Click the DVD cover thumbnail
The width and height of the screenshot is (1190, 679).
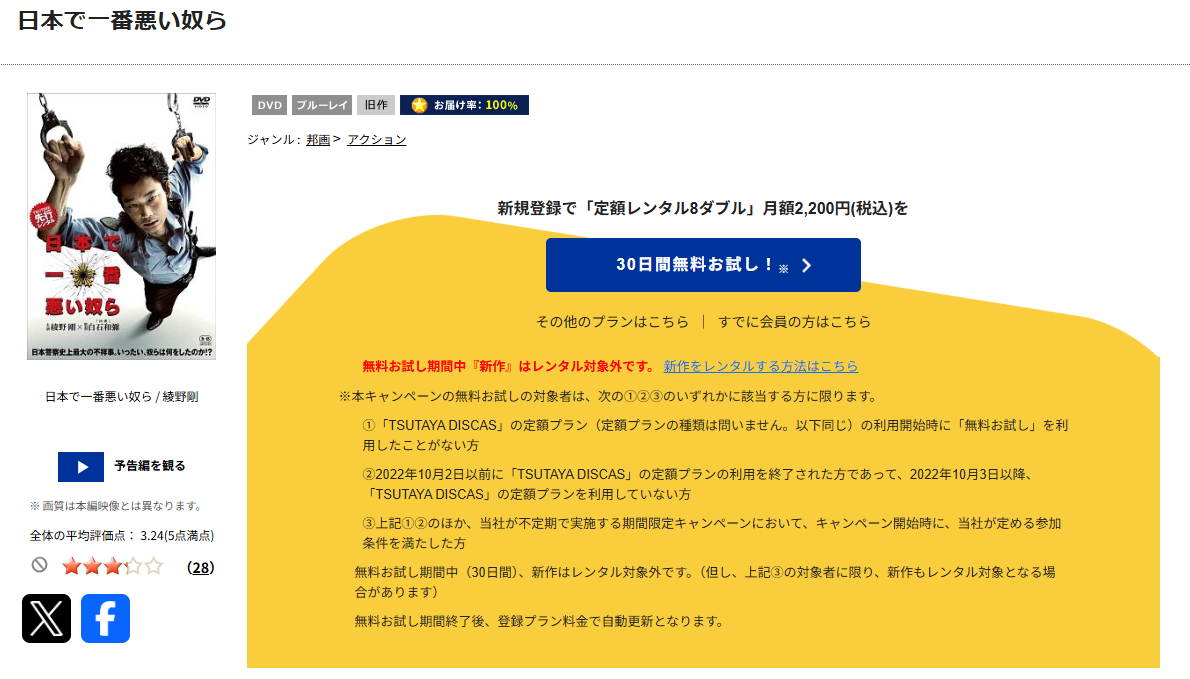(121, 226)
